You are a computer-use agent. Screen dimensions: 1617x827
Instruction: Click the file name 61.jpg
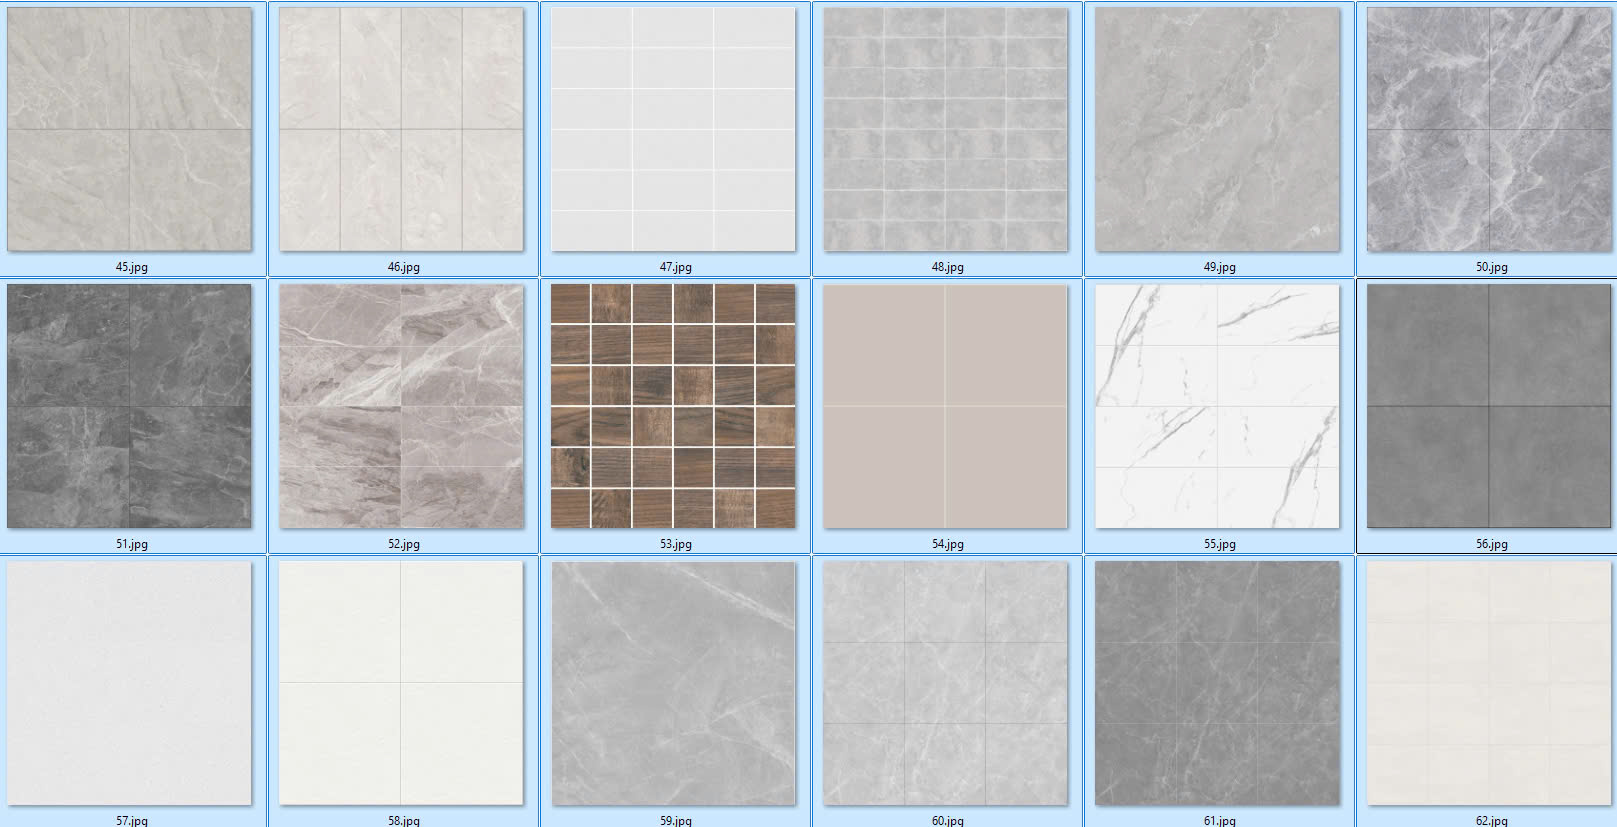[1220, 820]
